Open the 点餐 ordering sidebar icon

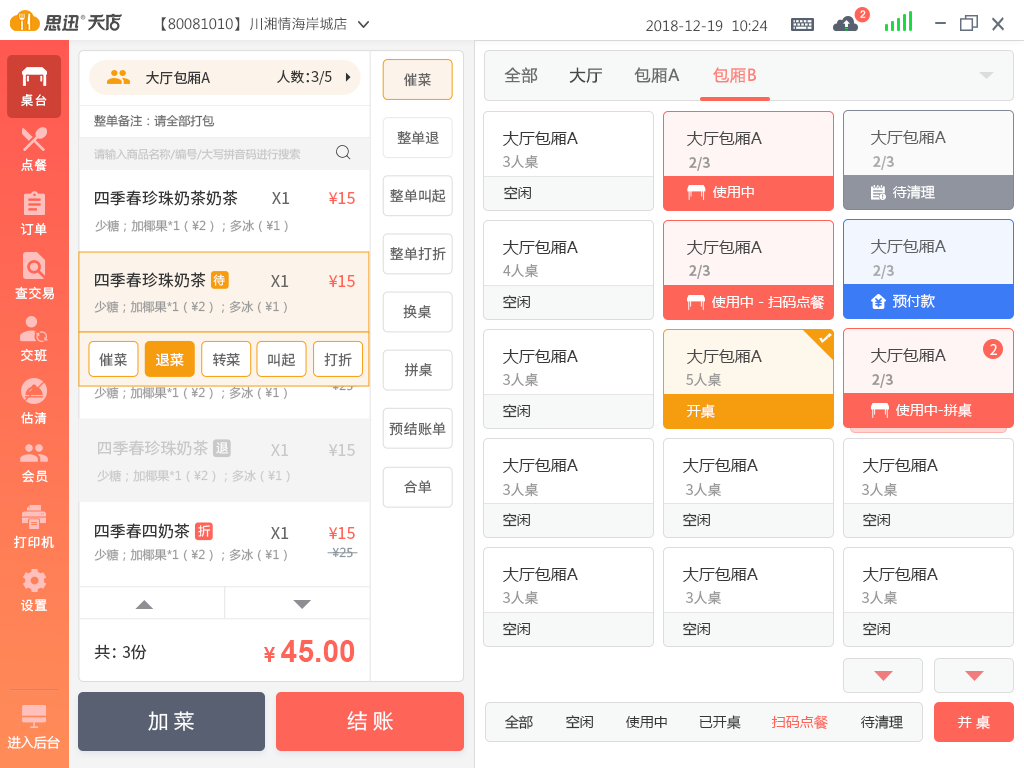click(x=34, y=148)
